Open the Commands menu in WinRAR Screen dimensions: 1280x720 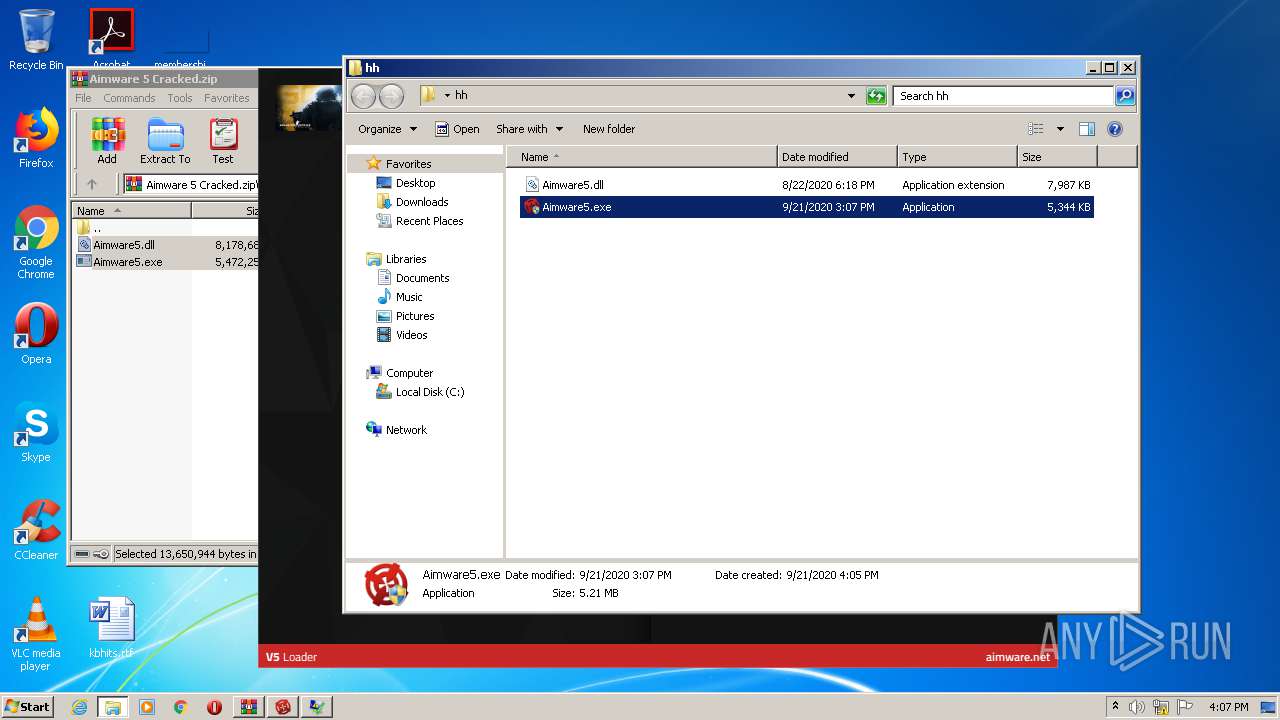[129, 98]
